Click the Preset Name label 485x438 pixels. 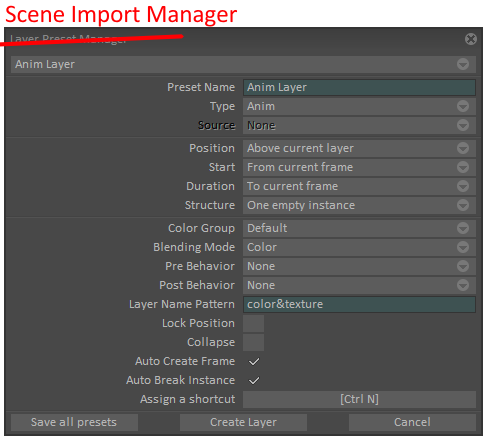pyautogui.click(x=201, y=87)
